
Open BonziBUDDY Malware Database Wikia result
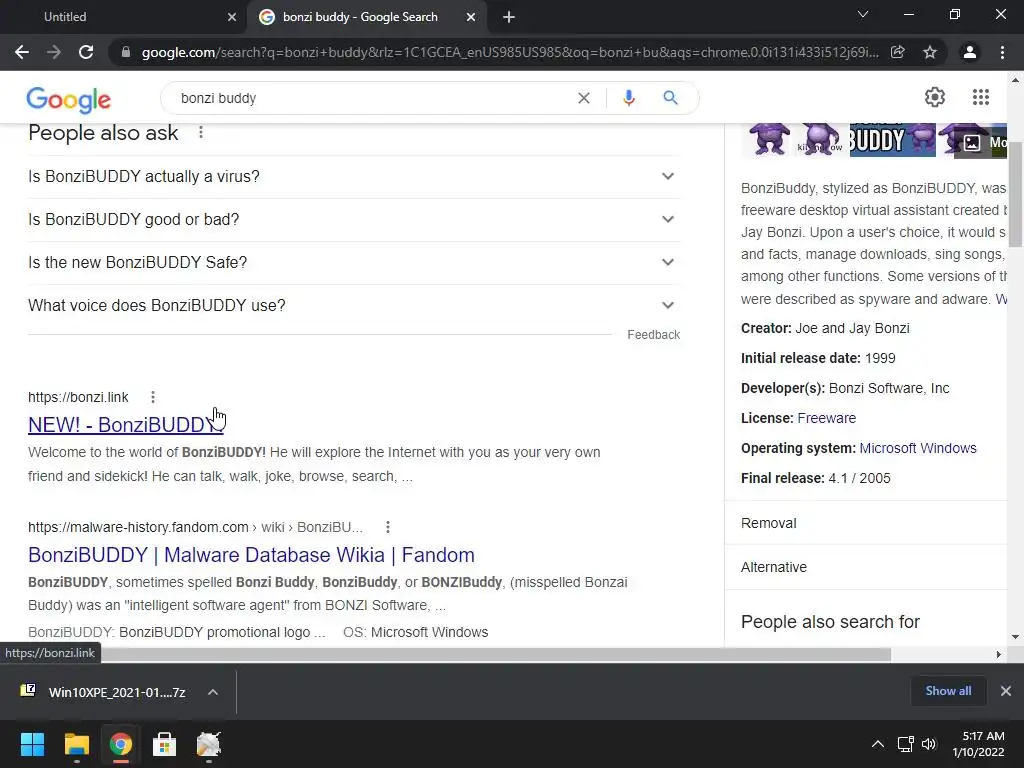(251, 554)
